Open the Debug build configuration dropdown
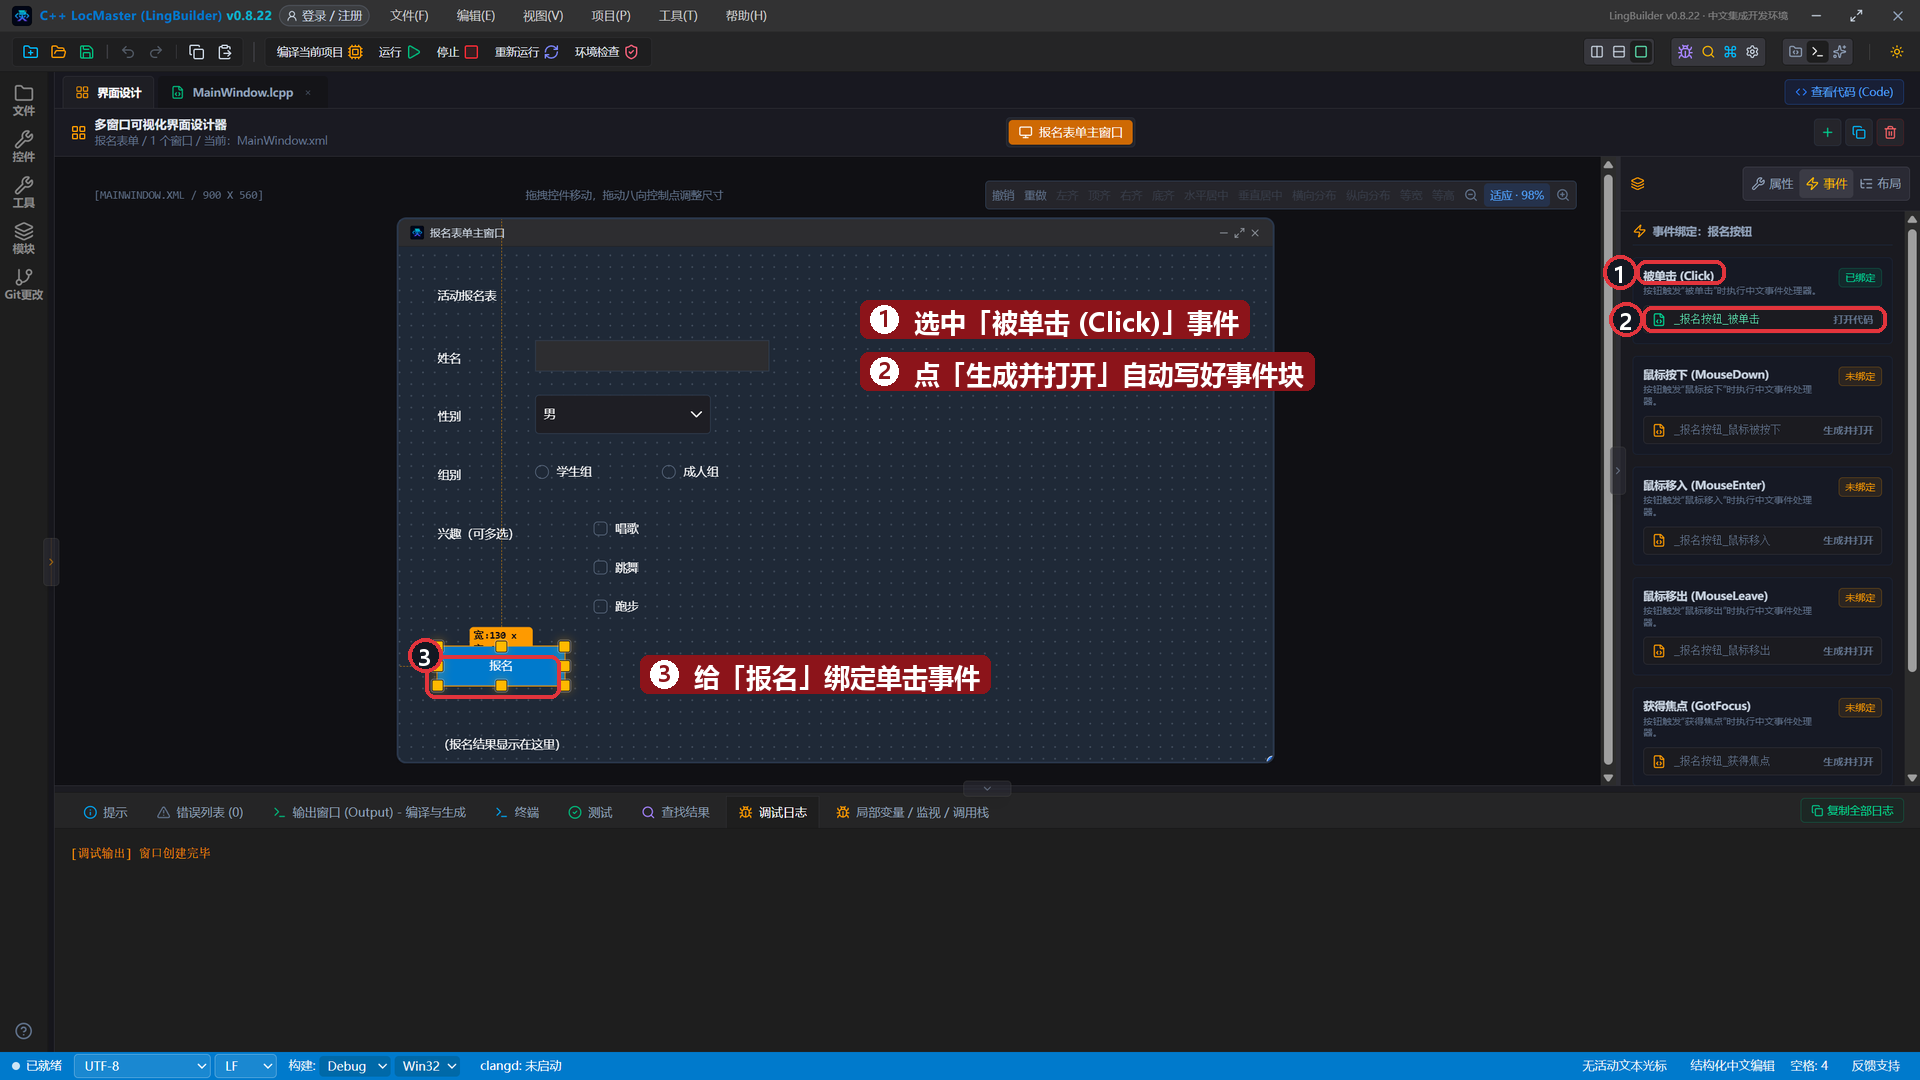 (356, 1066)
